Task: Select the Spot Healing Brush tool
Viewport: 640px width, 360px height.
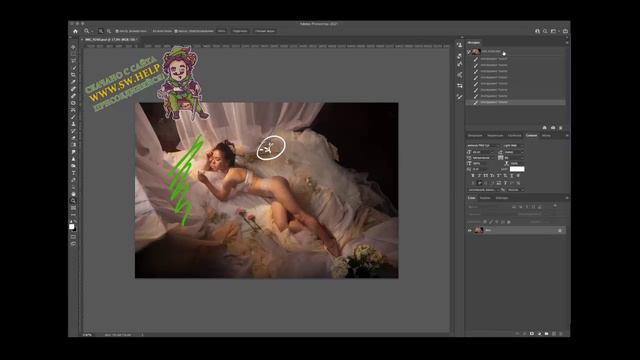Action: (x=73, y=89)
